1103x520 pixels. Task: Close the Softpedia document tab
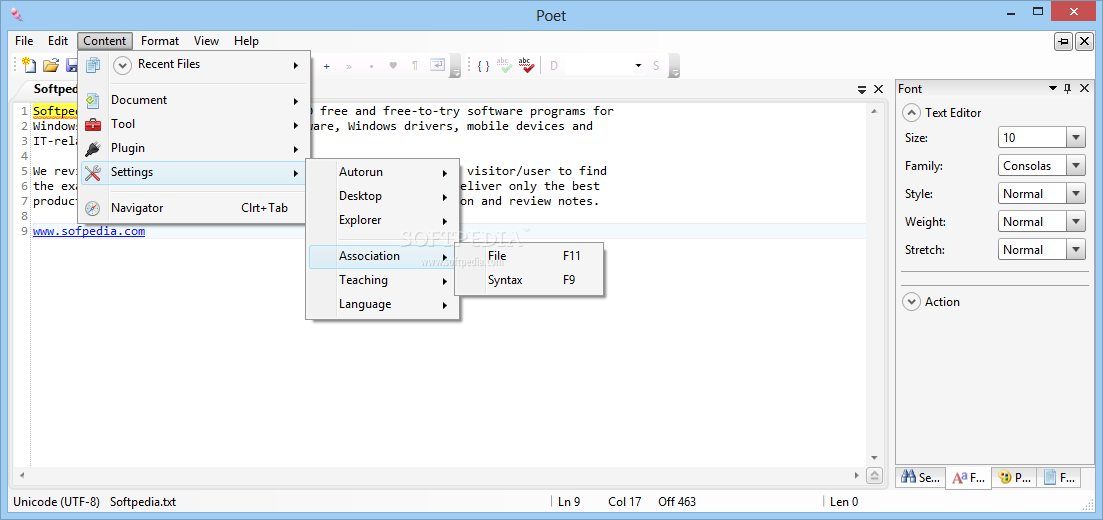(x=878, y=89)
